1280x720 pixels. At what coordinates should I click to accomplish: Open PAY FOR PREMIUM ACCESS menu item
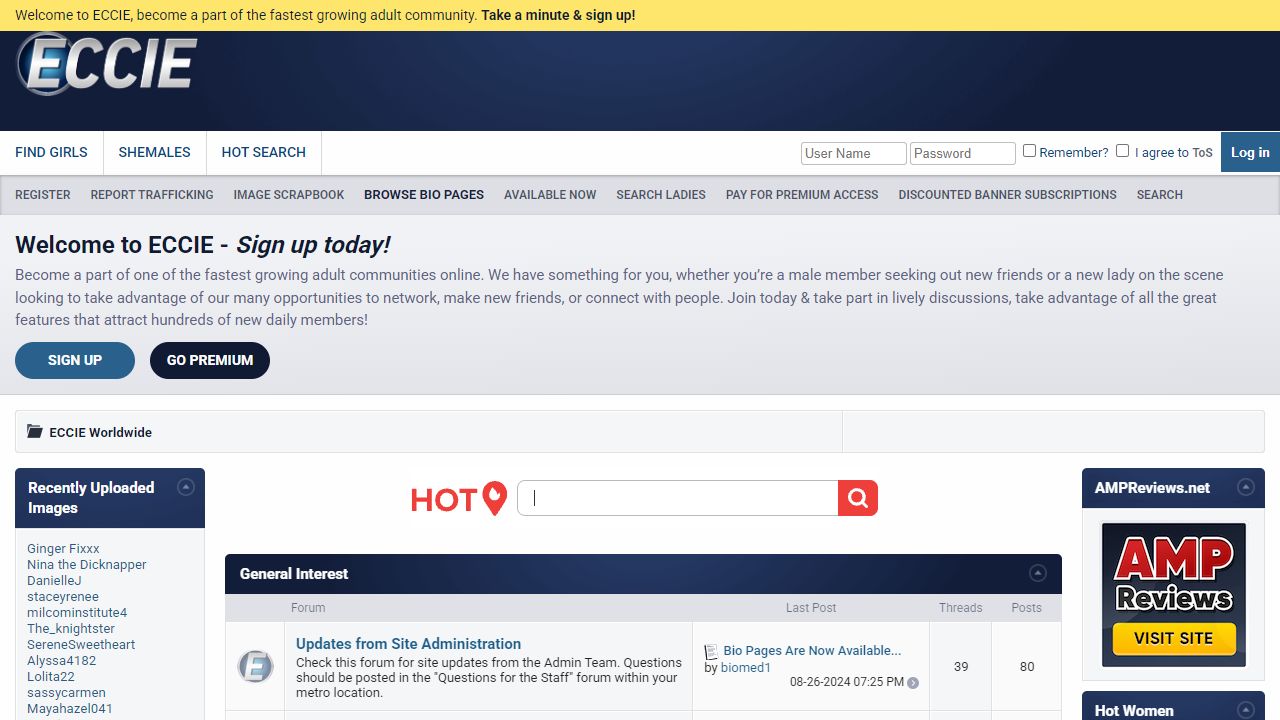802,195
